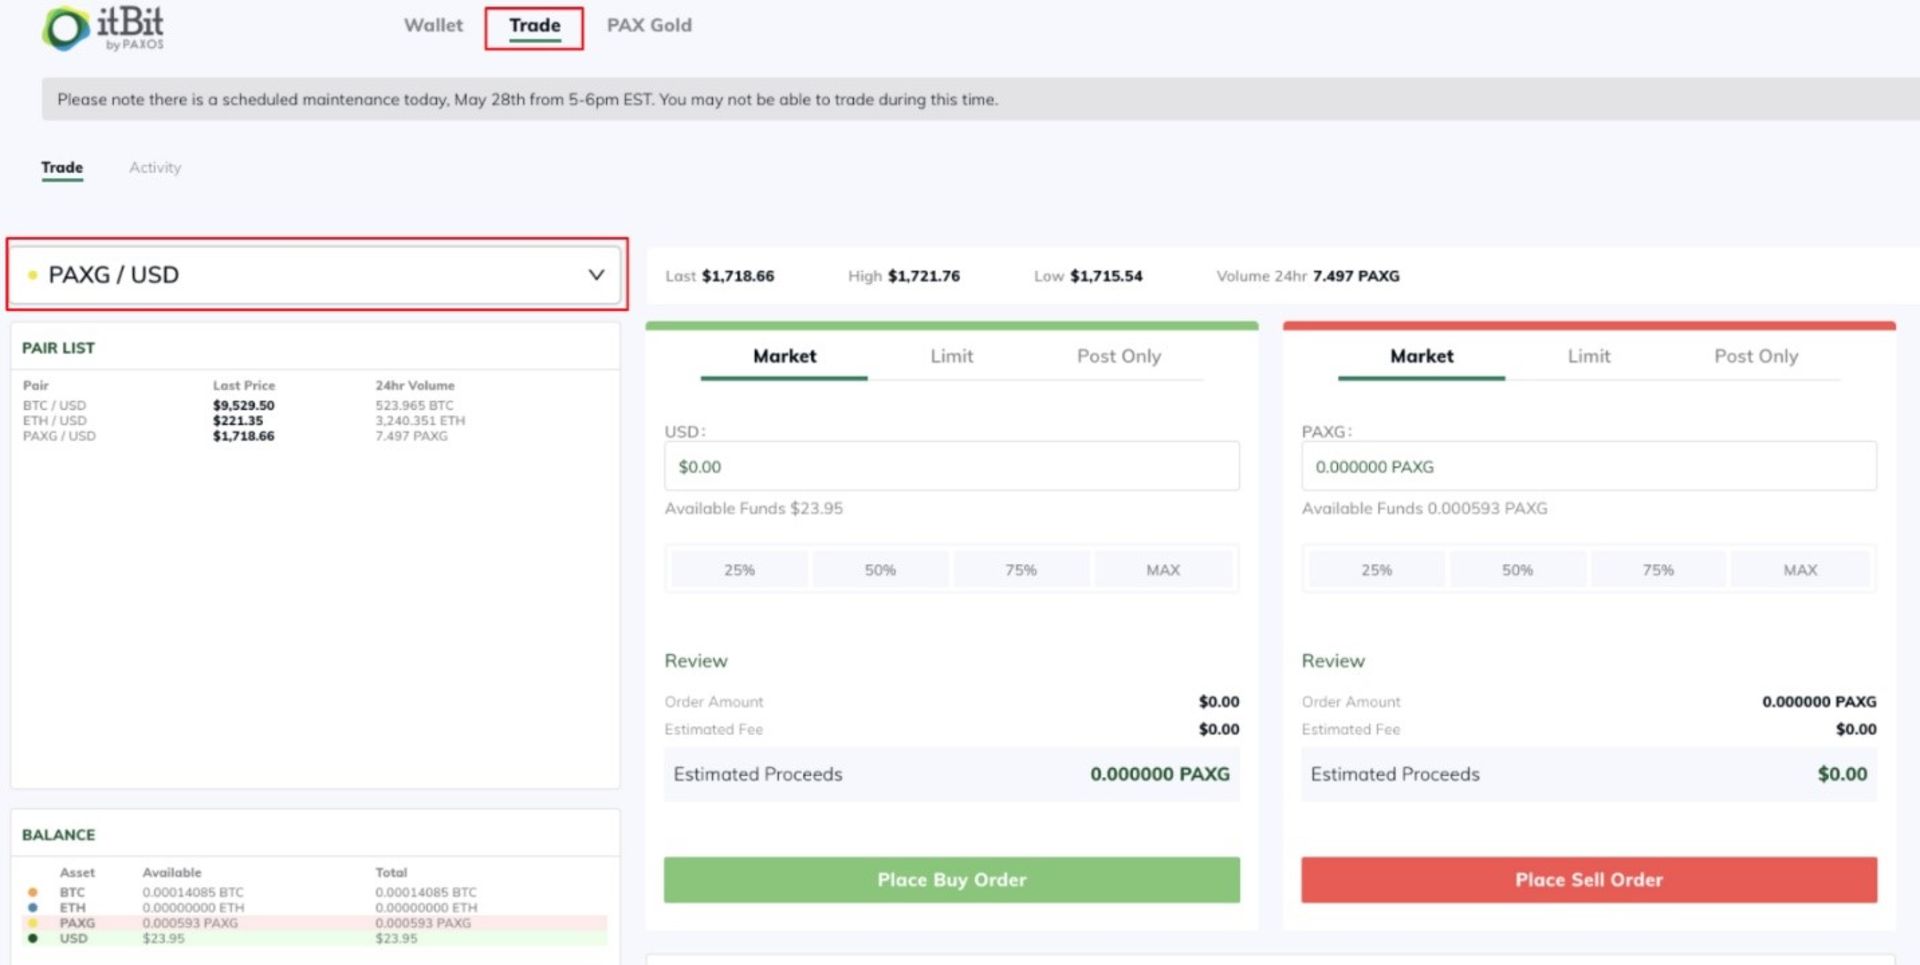
Task: Open the Activity sub-tab
Action: pyautogui.click(x=155, y=168)
